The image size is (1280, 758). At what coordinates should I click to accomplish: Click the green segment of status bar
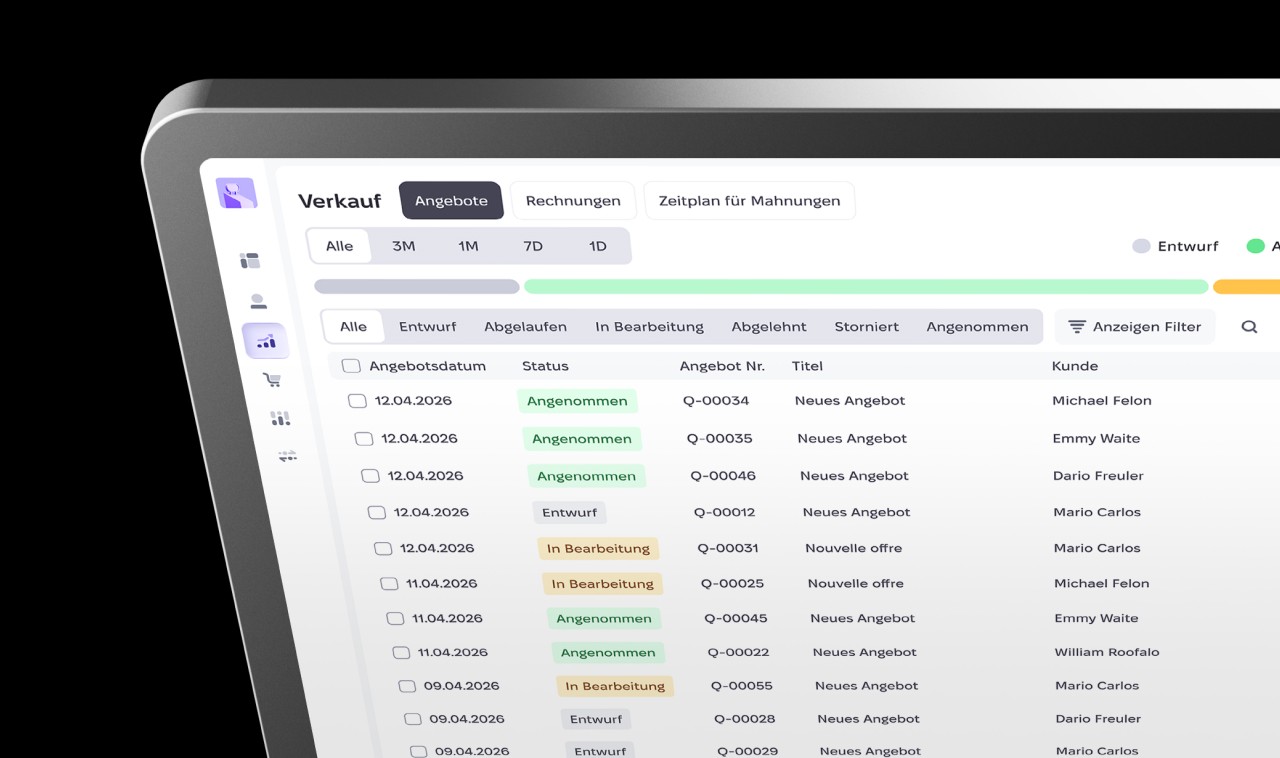pyautogui.click(x=866, y=287)
